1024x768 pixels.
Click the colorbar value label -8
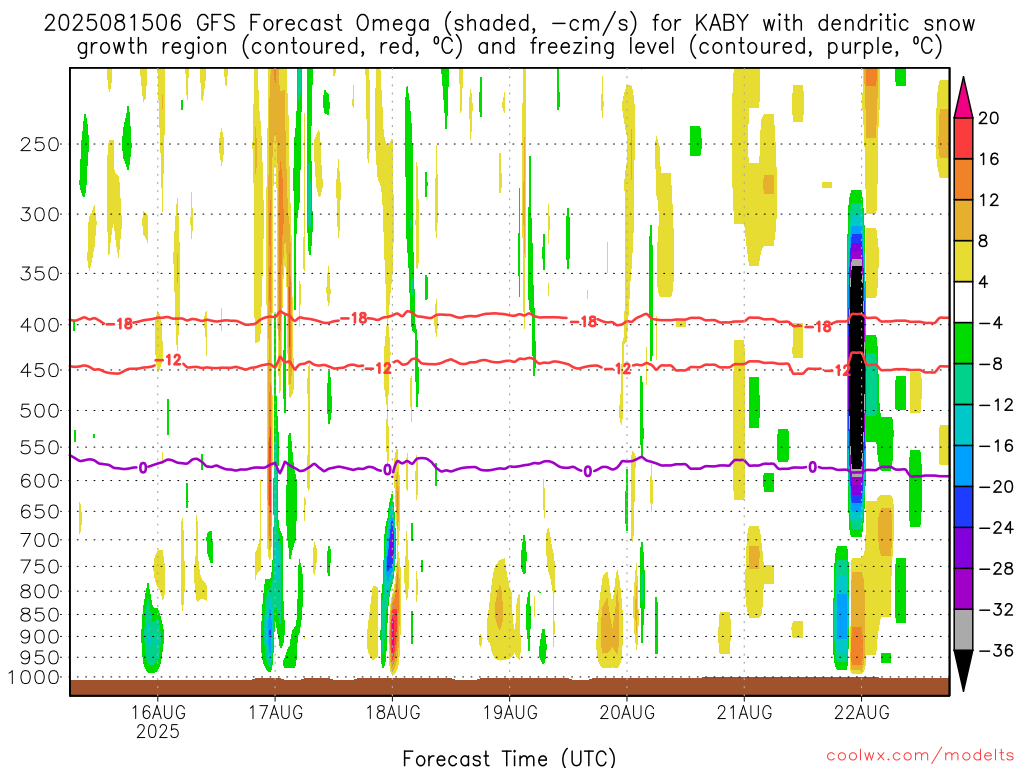[x=990, y=364]
